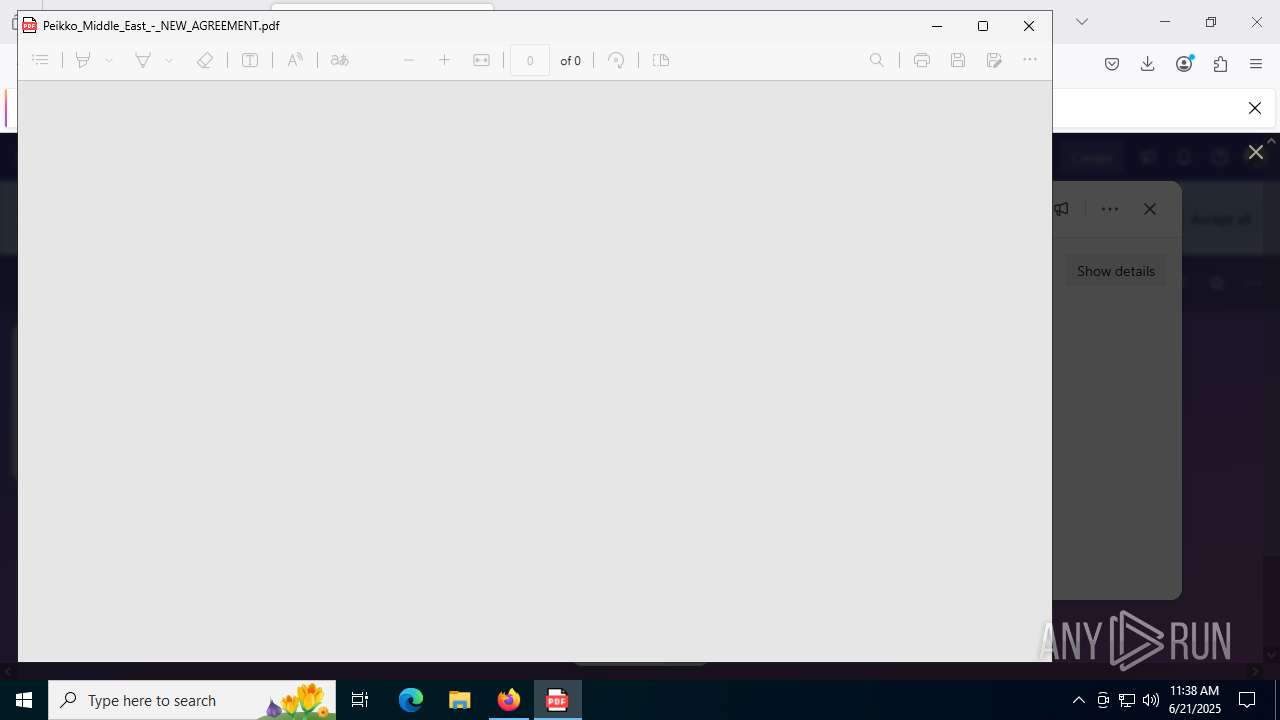Click the Type here to search box

tap(192, 700)
